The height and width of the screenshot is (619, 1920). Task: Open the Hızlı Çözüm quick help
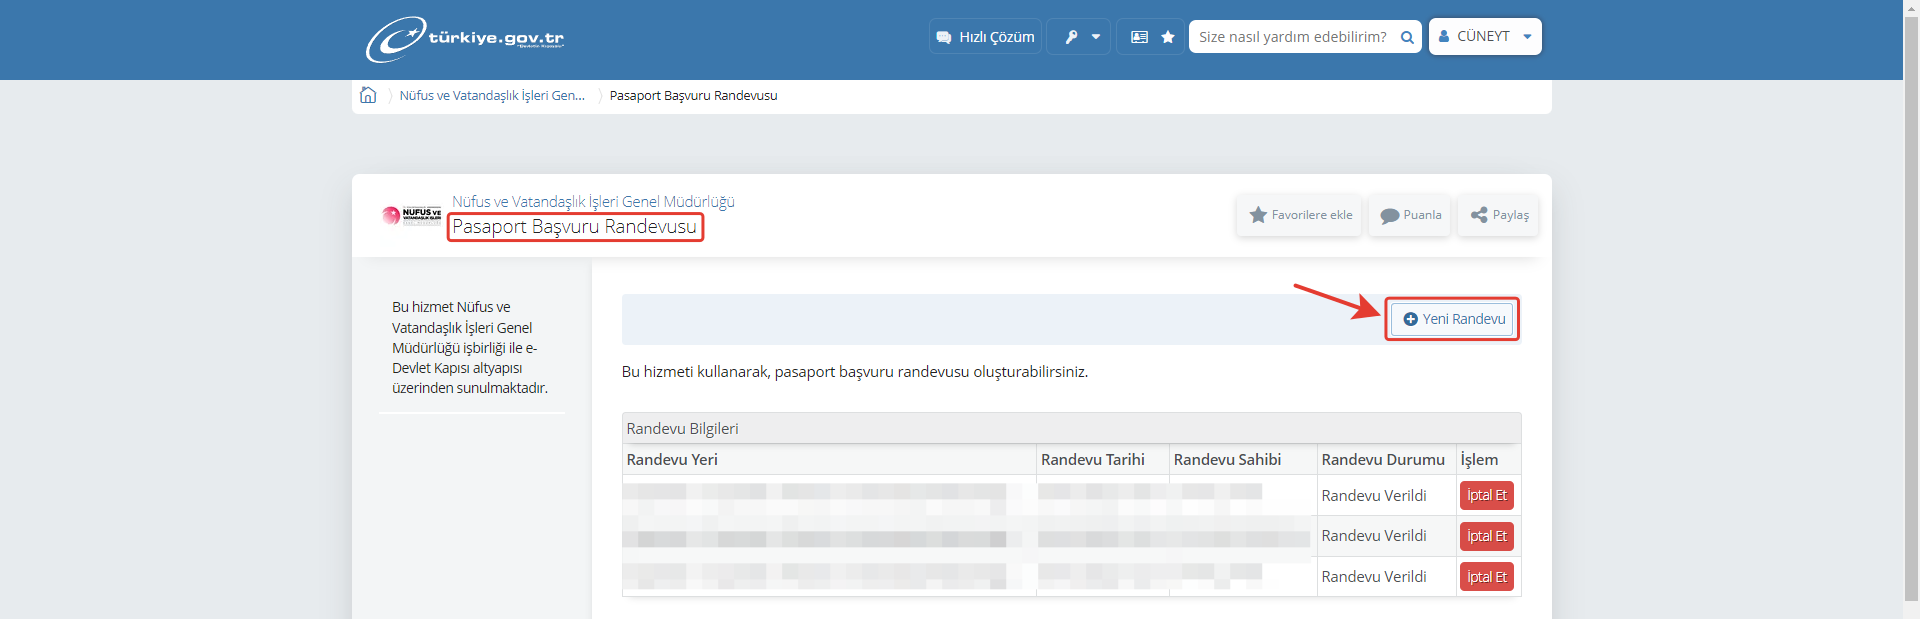tap(985, 37)
